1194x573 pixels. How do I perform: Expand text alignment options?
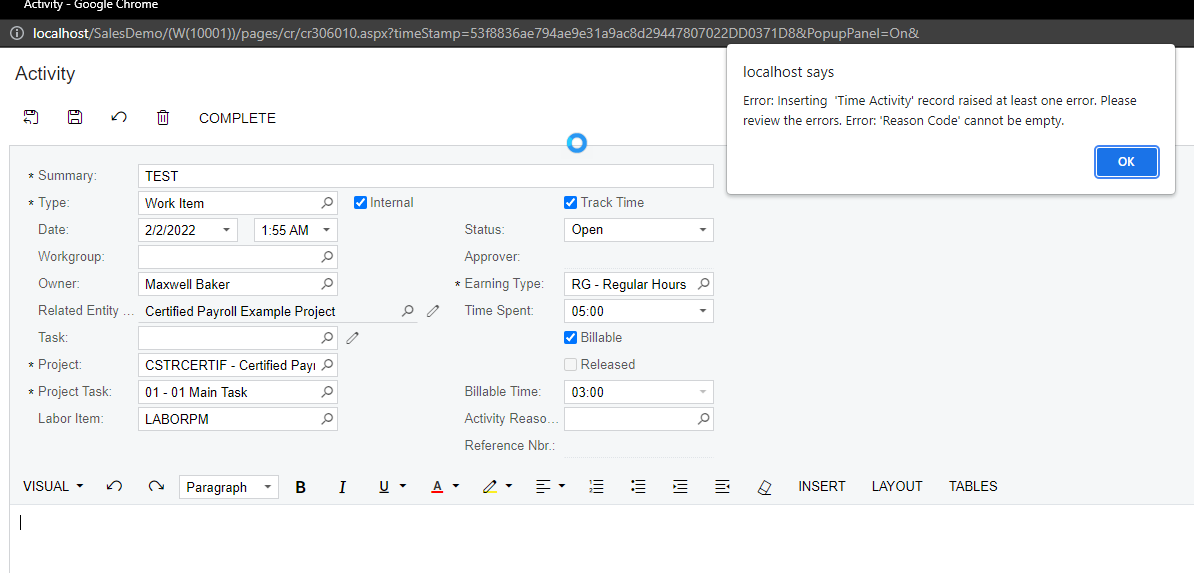562,486
